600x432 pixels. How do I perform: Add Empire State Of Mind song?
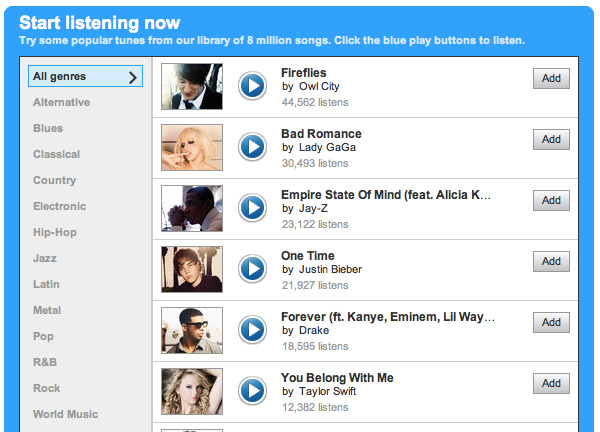click(x=551, y=201)
